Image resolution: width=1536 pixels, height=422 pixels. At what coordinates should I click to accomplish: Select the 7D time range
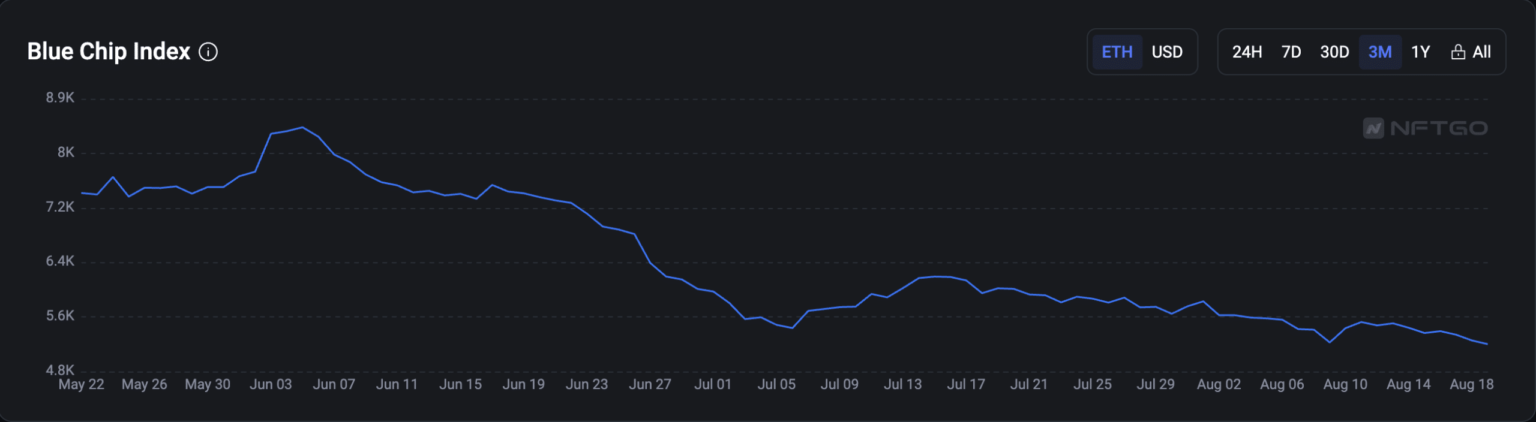click(x=1291, y=52)
